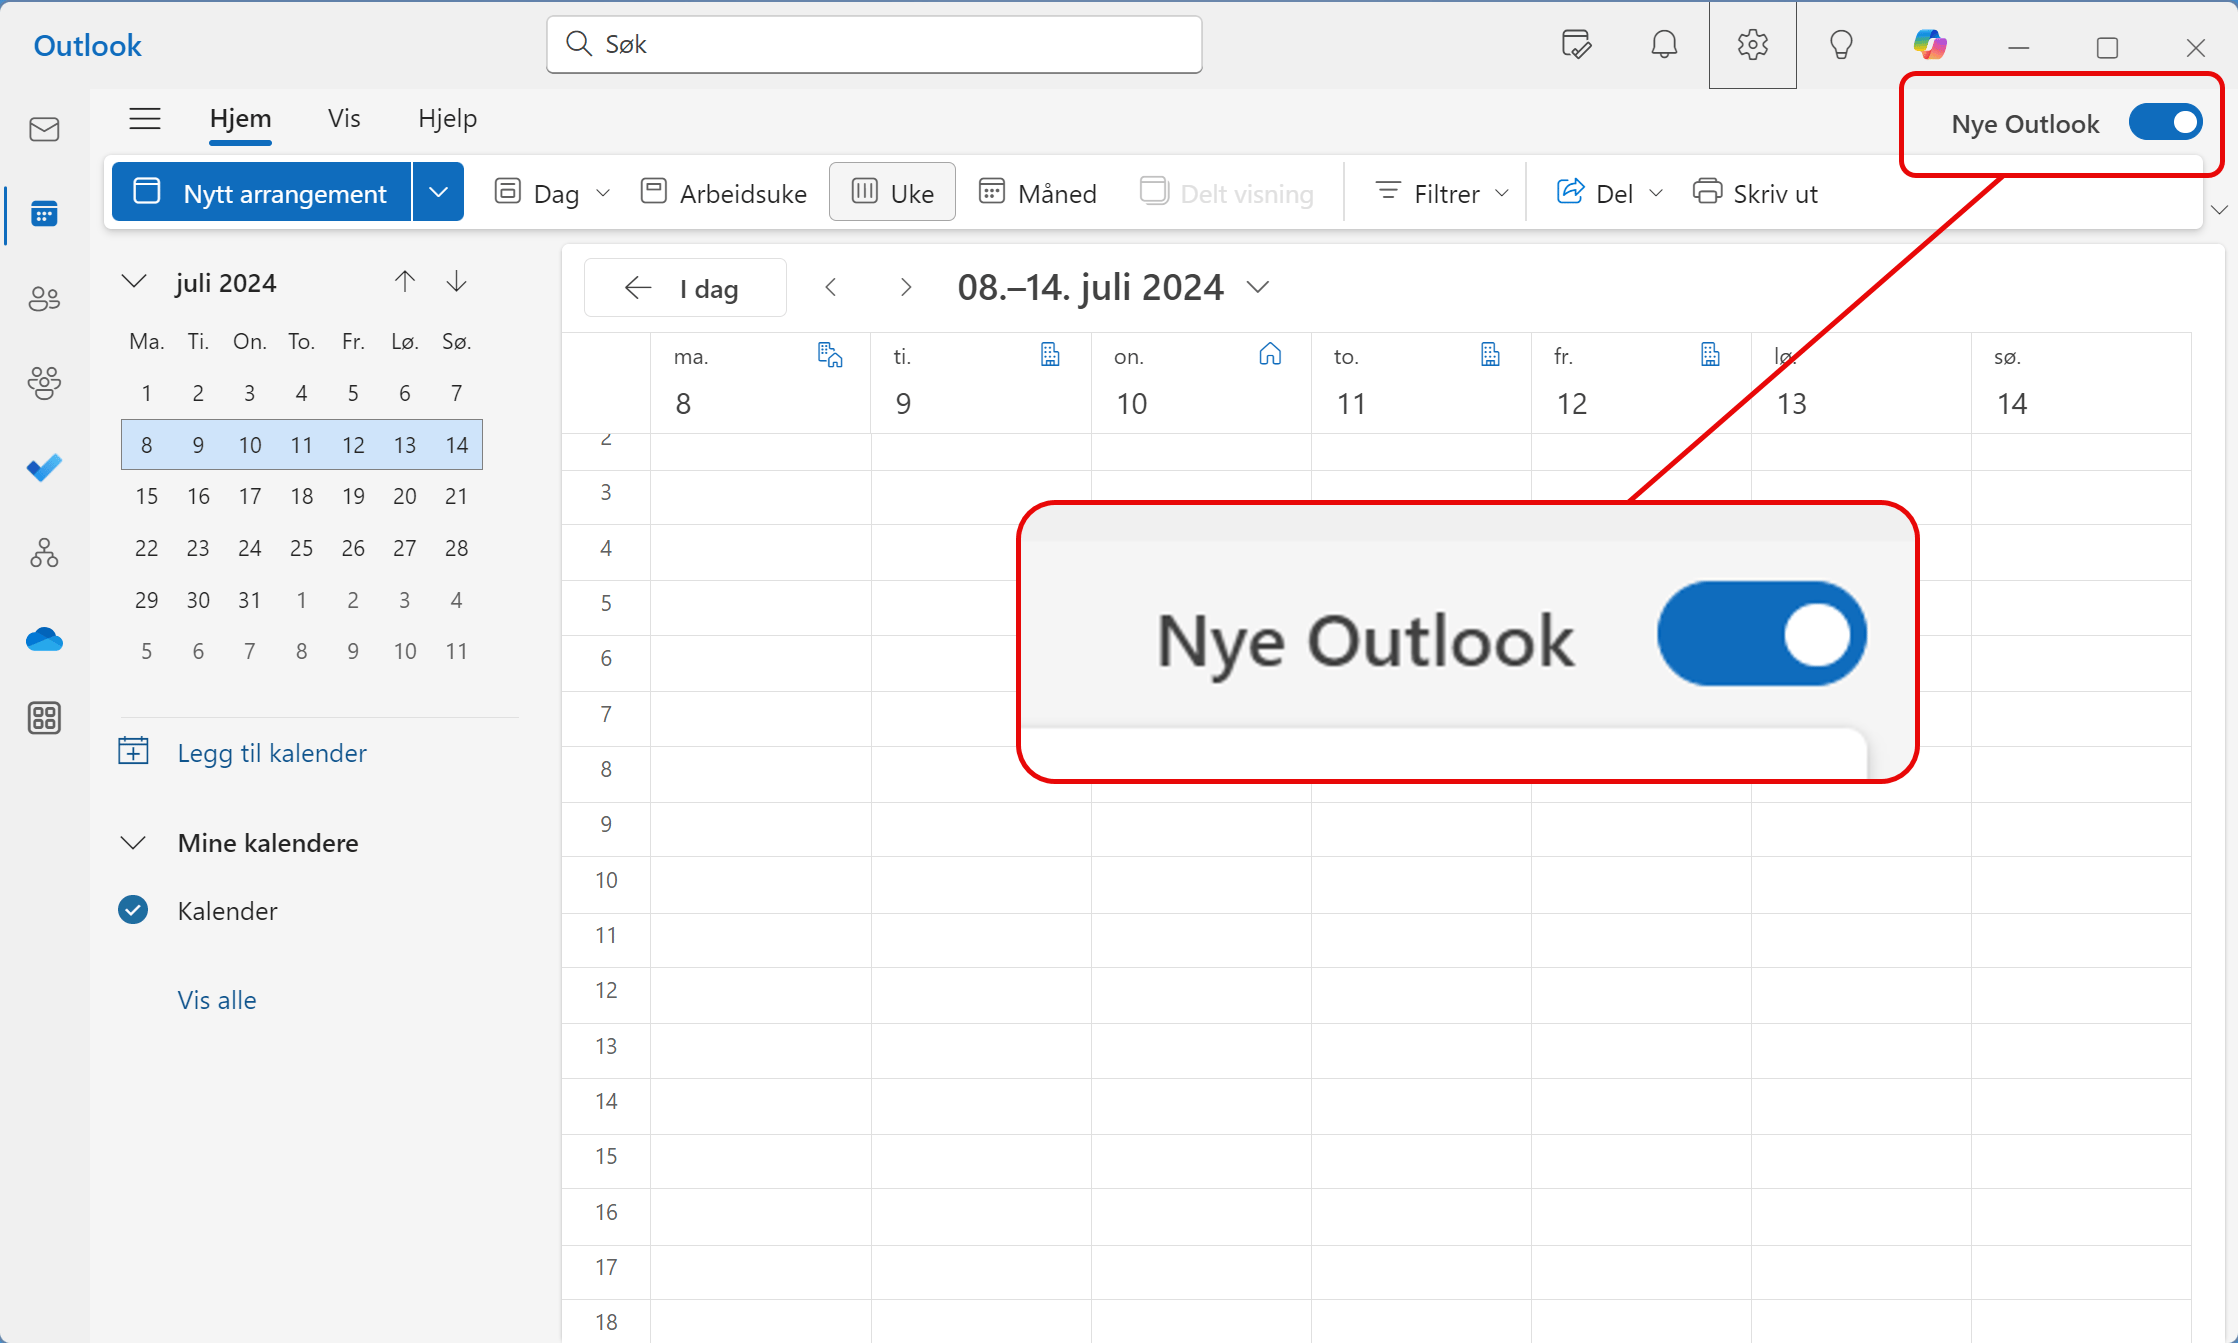This screenshot has width=2238, height=1343.
Task: Switch to the People view
Action: click(x=44, y=298)
